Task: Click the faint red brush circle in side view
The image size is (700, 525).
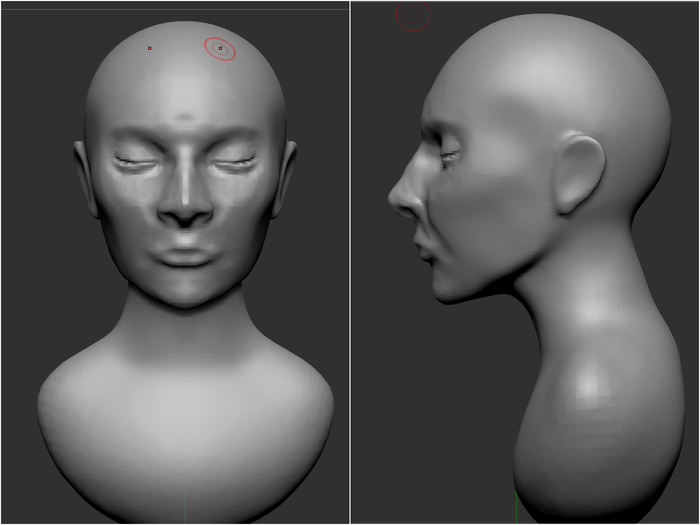Action: click(413, 13)
